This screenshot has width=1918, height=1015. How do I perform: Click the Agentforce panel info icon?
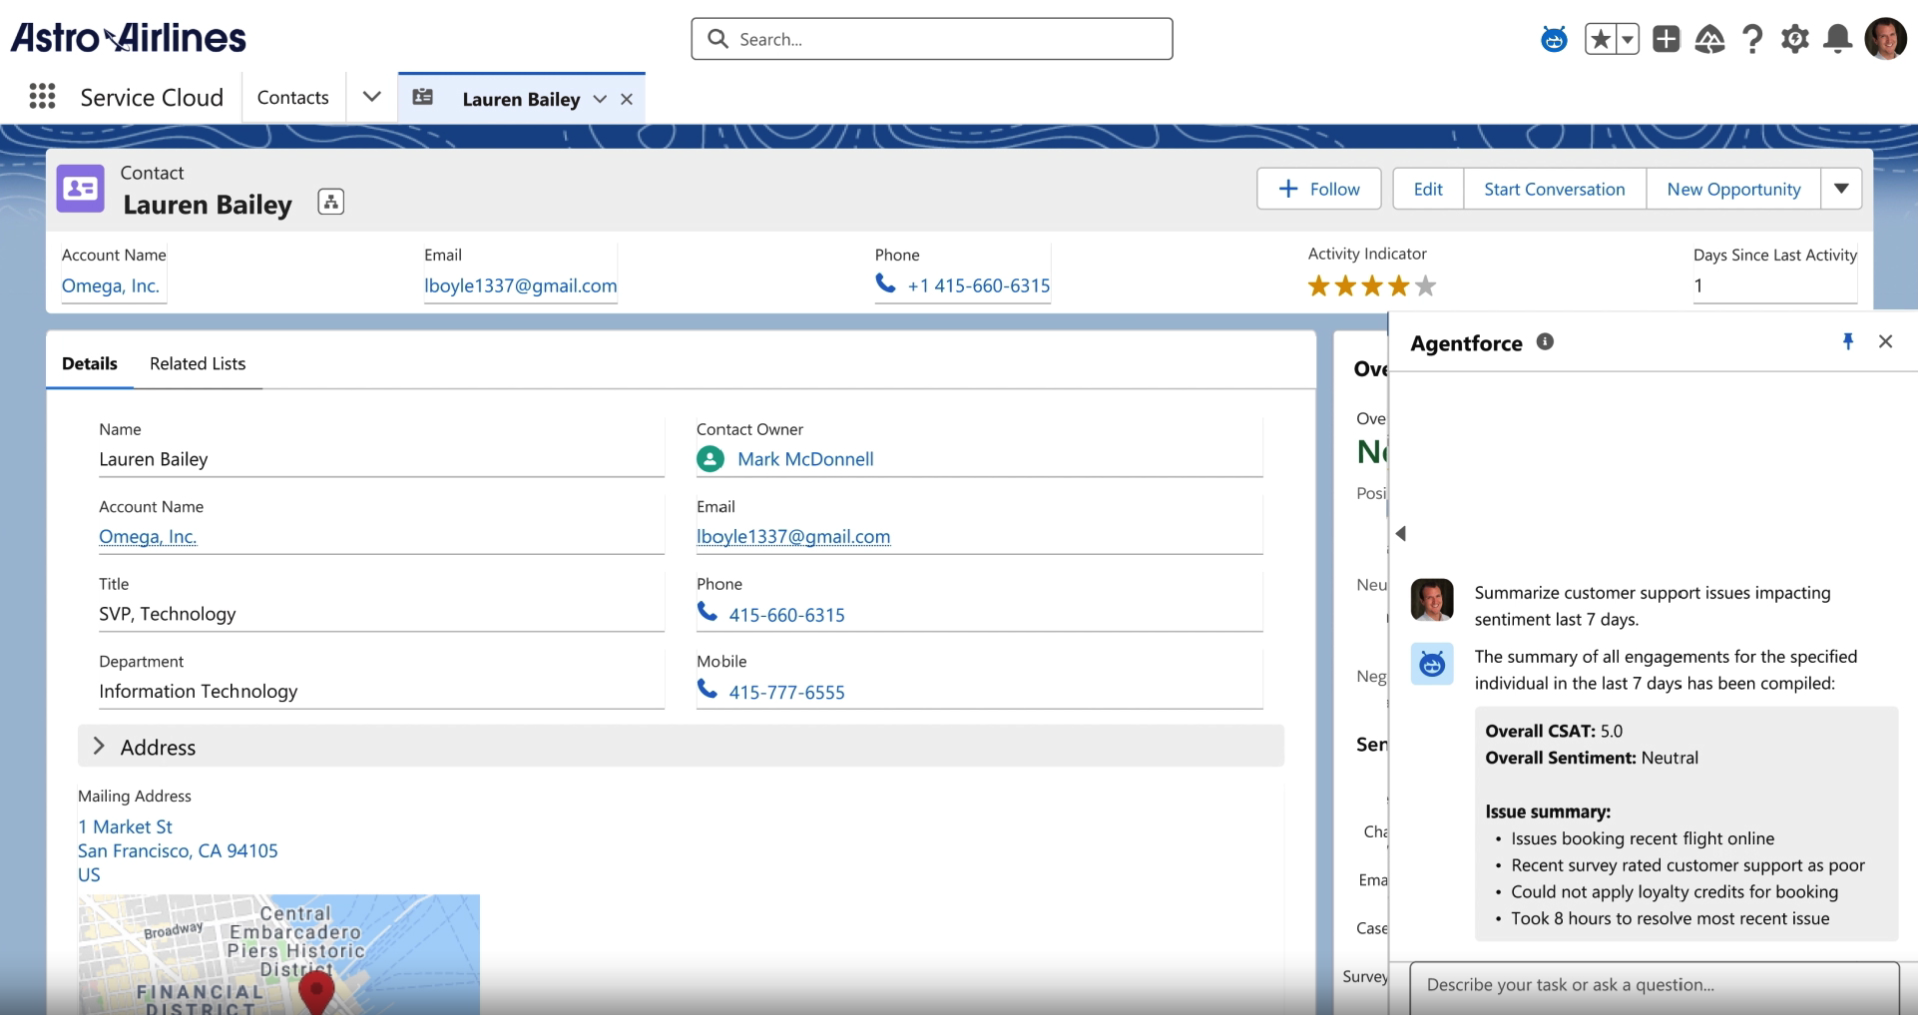[x=1545, y=342]
